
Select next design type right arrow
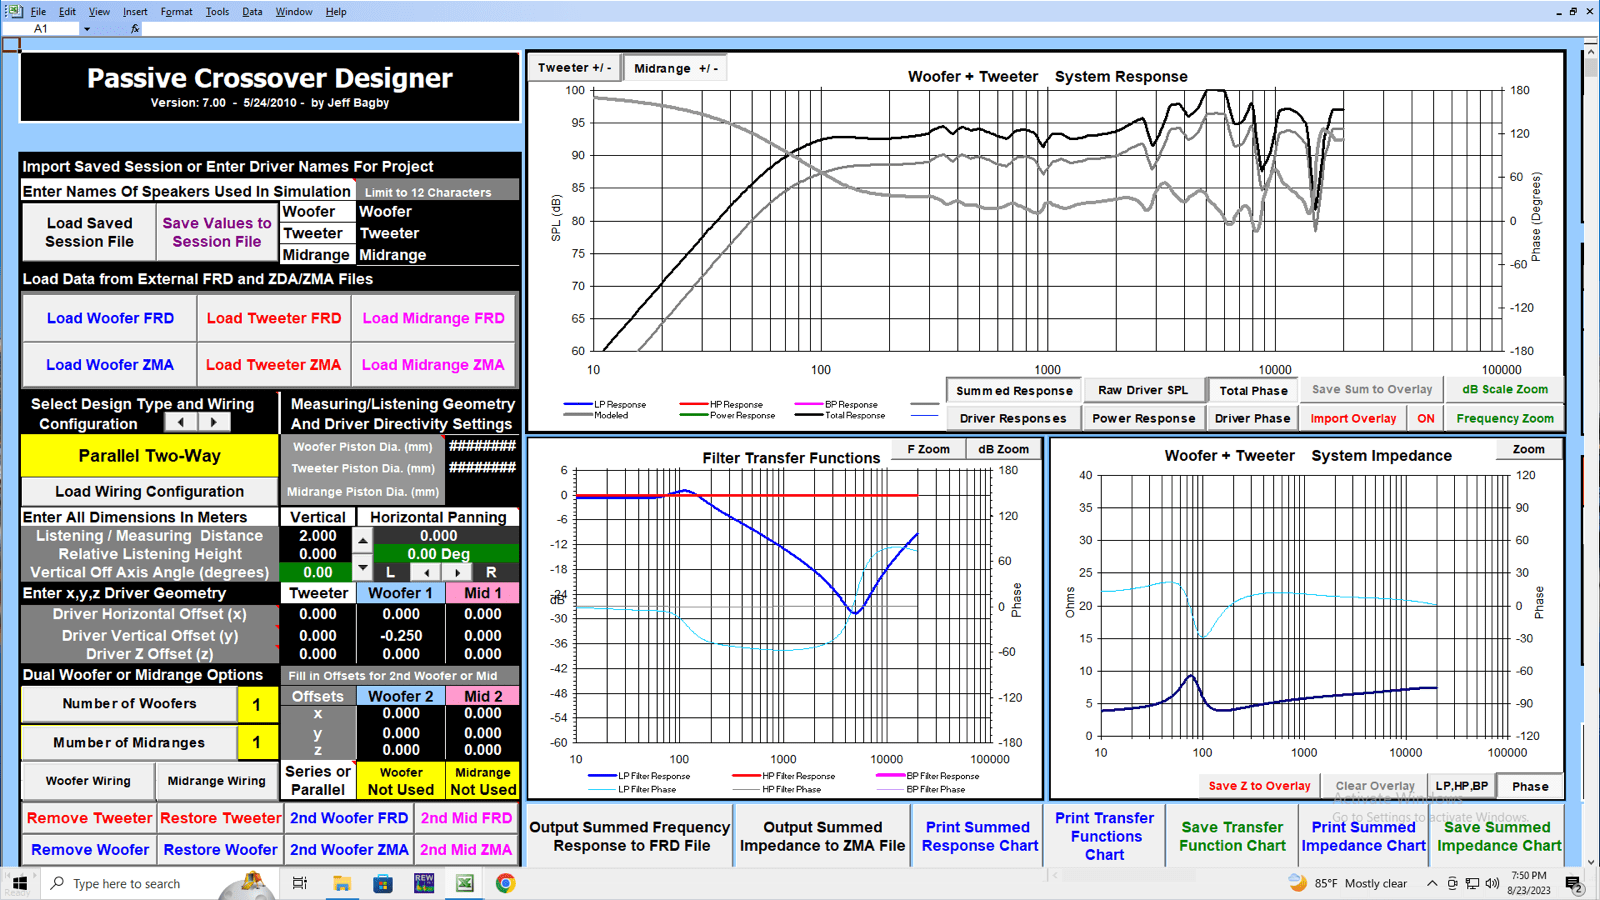pos(213,423)
